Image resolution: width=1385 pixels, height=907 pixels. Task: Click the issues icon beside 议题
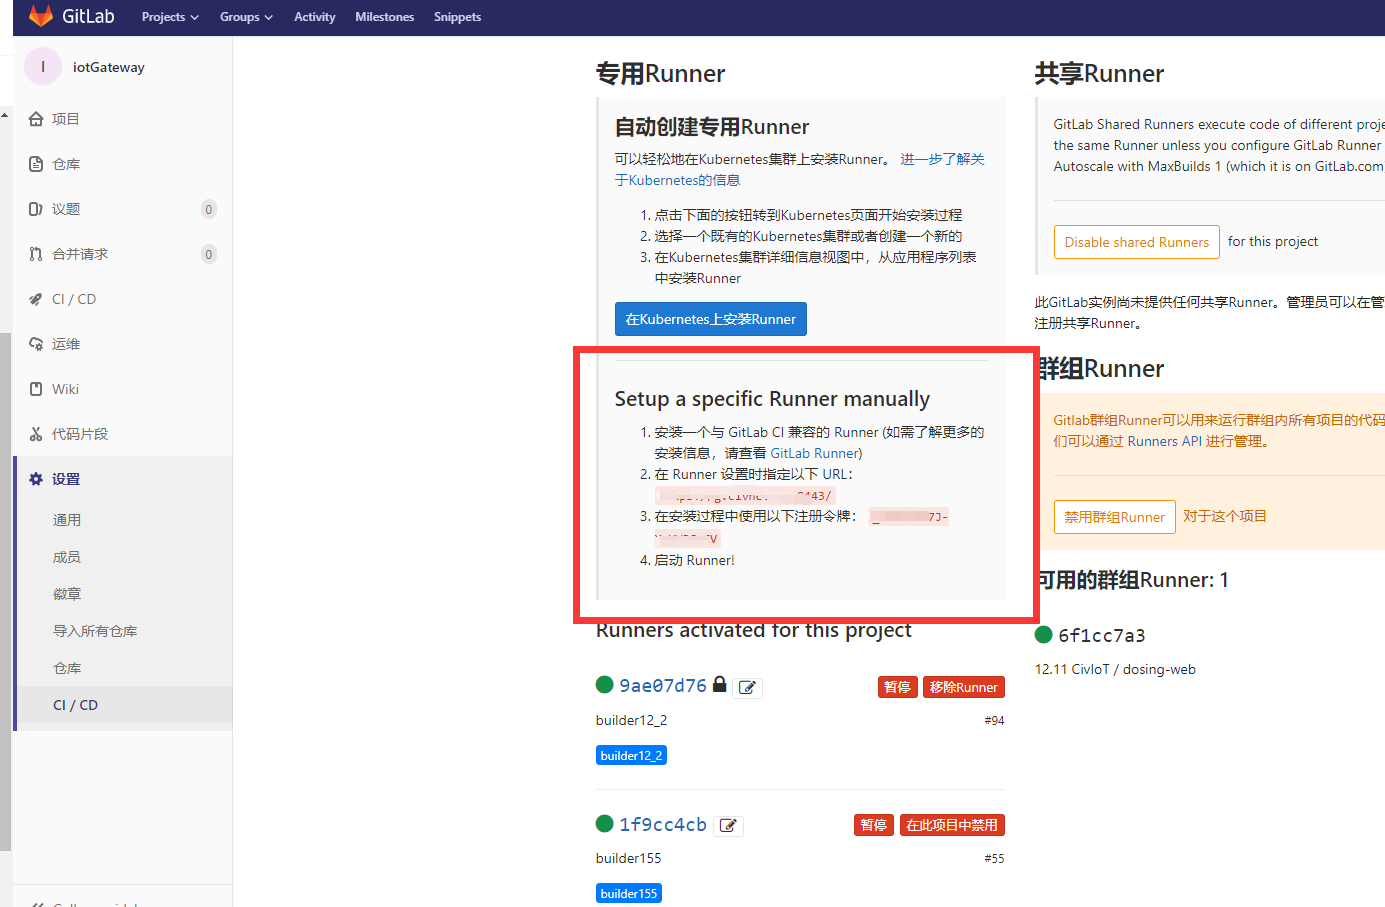pyautogui.click(x=36, y=209)
